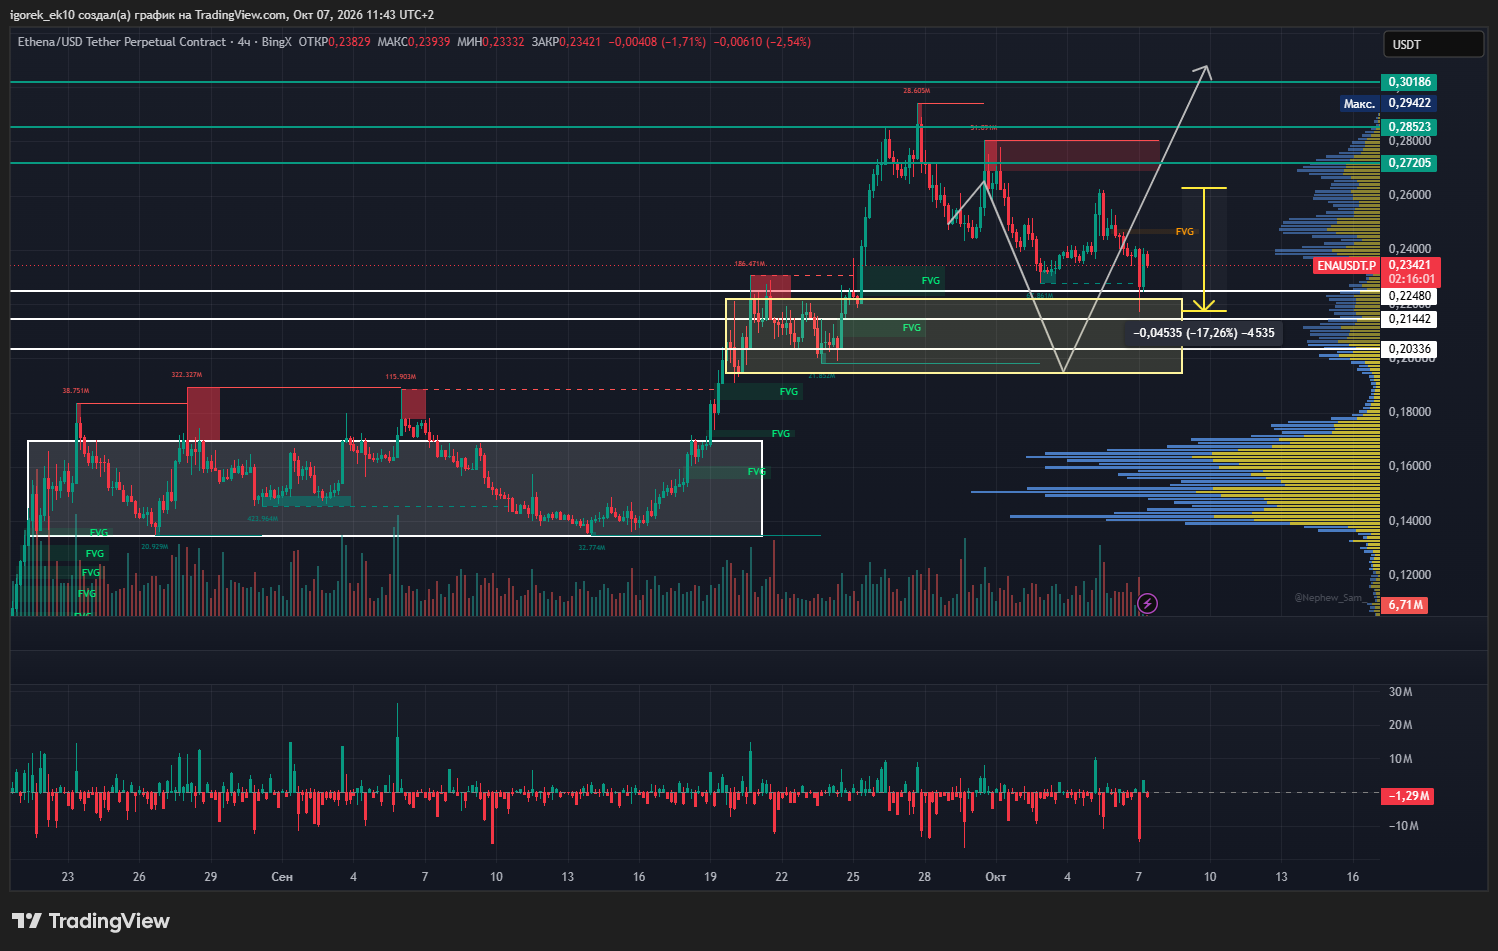Click the Макс. 0,29422 high price label
The height and width of the screenshot is (951, 1498).
[1388, 103]
